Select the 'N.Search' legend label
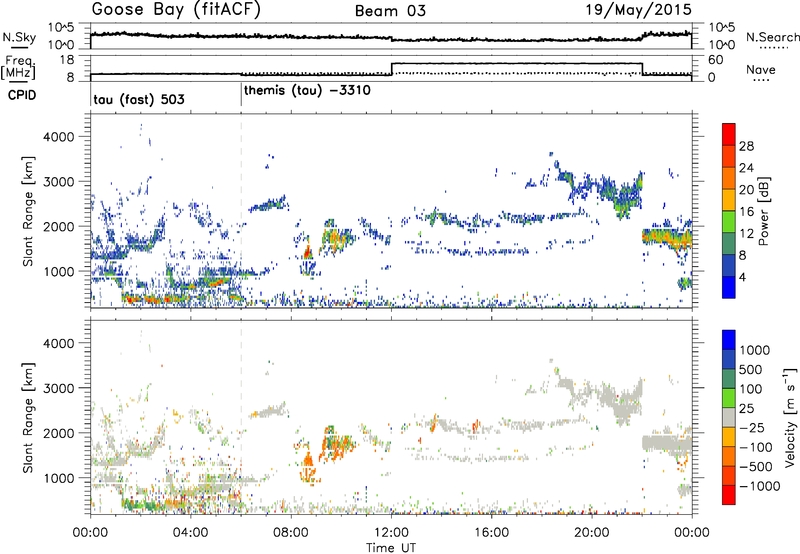Screen dimensions: 800x554 [x=773, y=37]
